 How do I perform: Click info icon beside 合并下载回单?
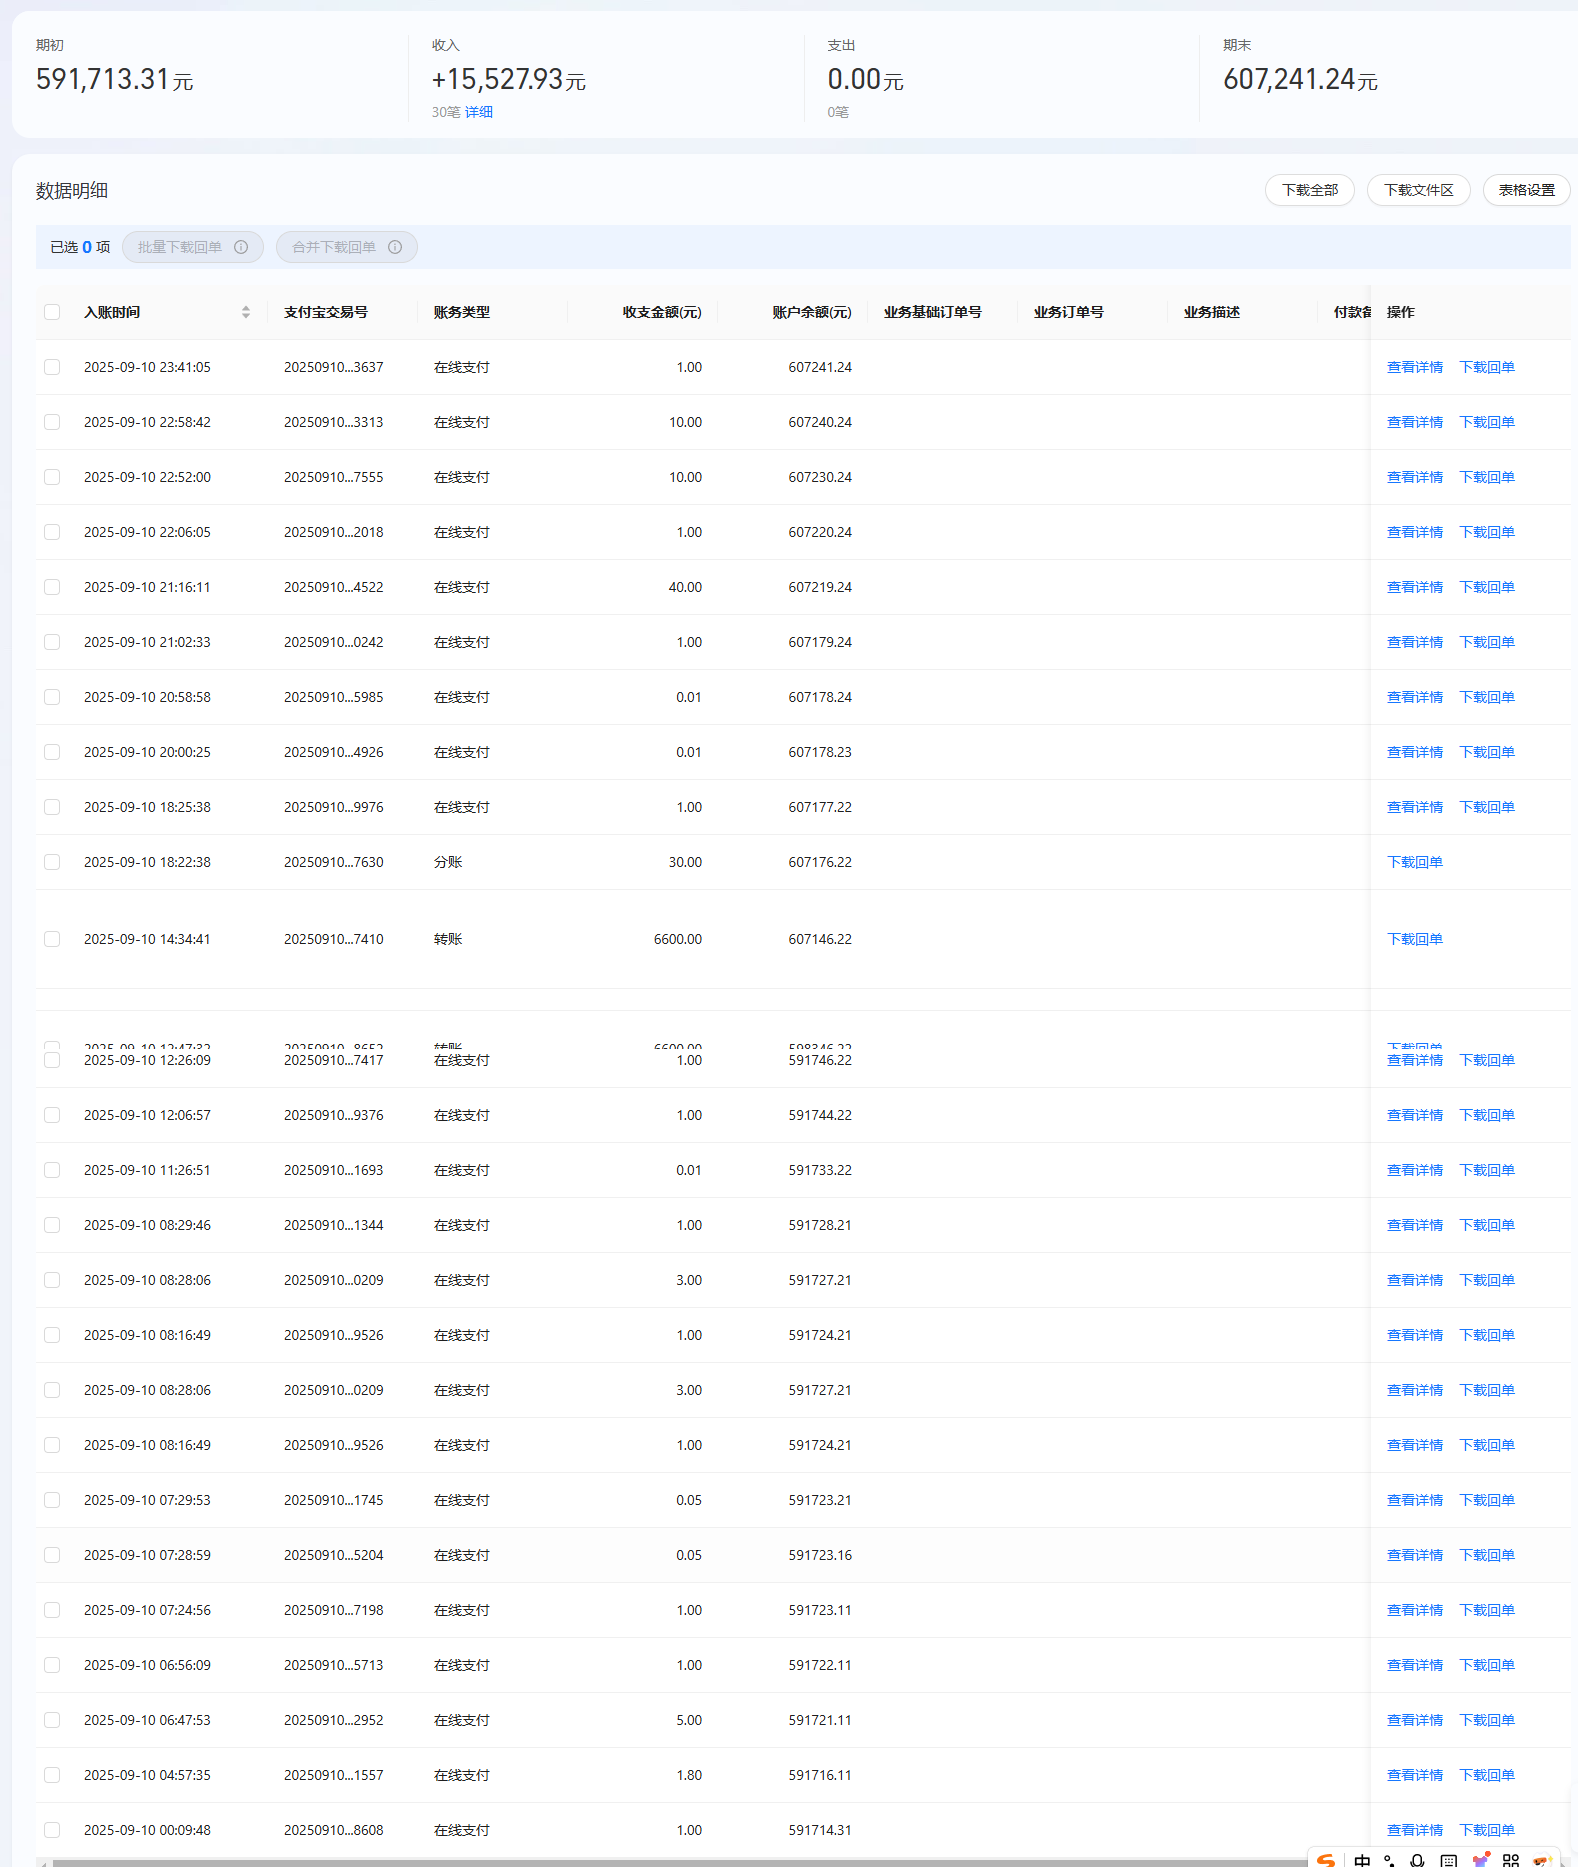(395, 247)
